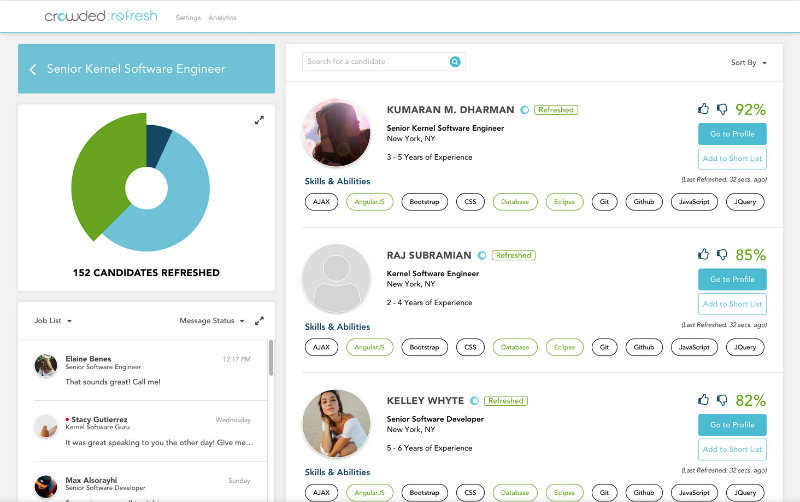Open the Job List dropdown
This screenshot has height=502, width=800.
[x=53, y=321]
